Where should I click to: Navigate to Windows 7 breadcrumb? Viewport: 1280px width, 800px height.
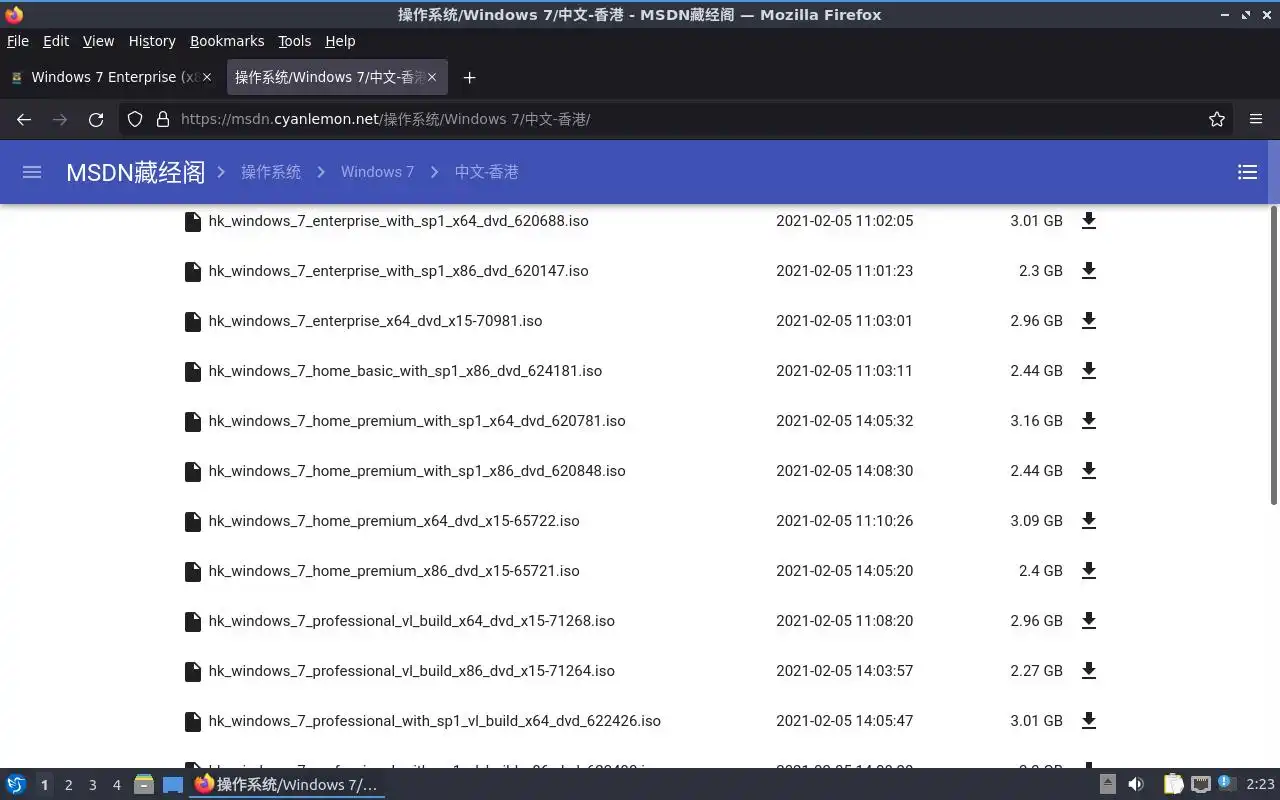(377, 172)
